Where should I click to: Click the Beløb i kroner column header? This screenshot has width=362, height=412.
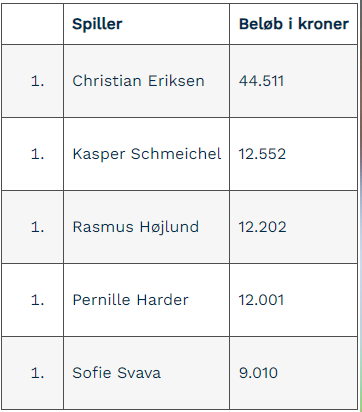pyautogui.click(x=293, y=24)
